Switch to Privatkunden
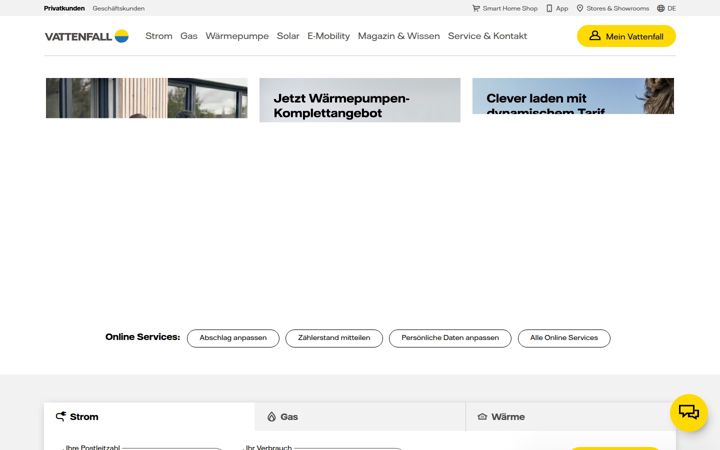Screen dimensions: 720x450 [x=64, y=8]
